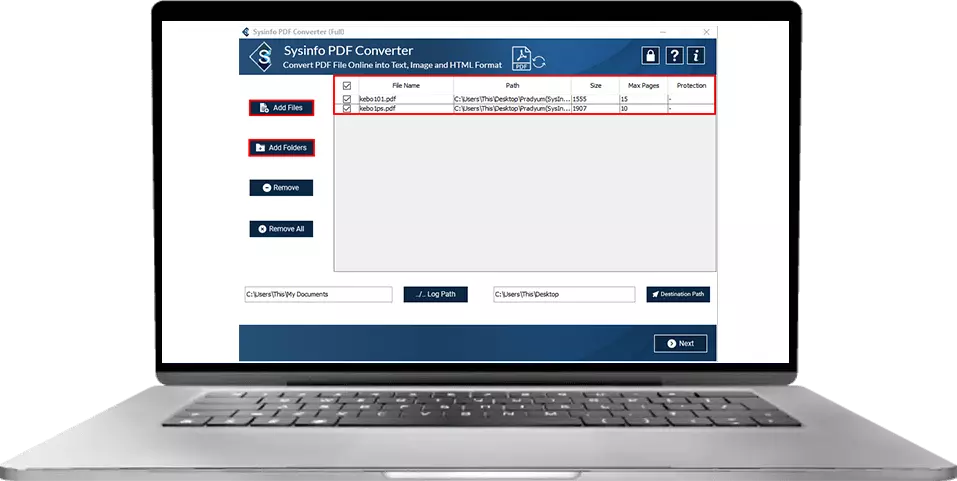Click the path cell of kebo101.pdf row

point(512,99)
